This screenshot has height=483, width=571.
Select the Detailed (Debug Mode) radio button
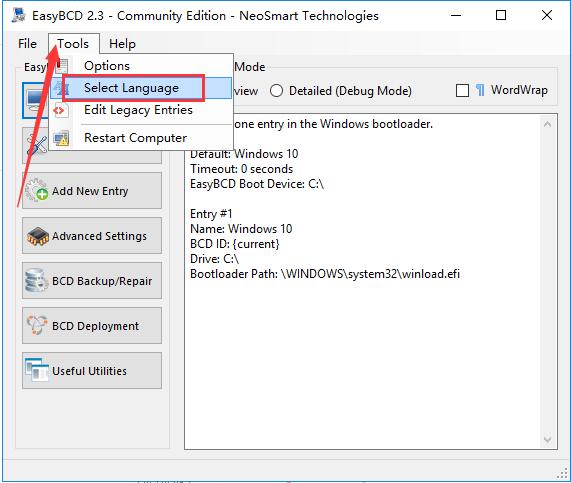pyautogui.click(x=276, y=90)
